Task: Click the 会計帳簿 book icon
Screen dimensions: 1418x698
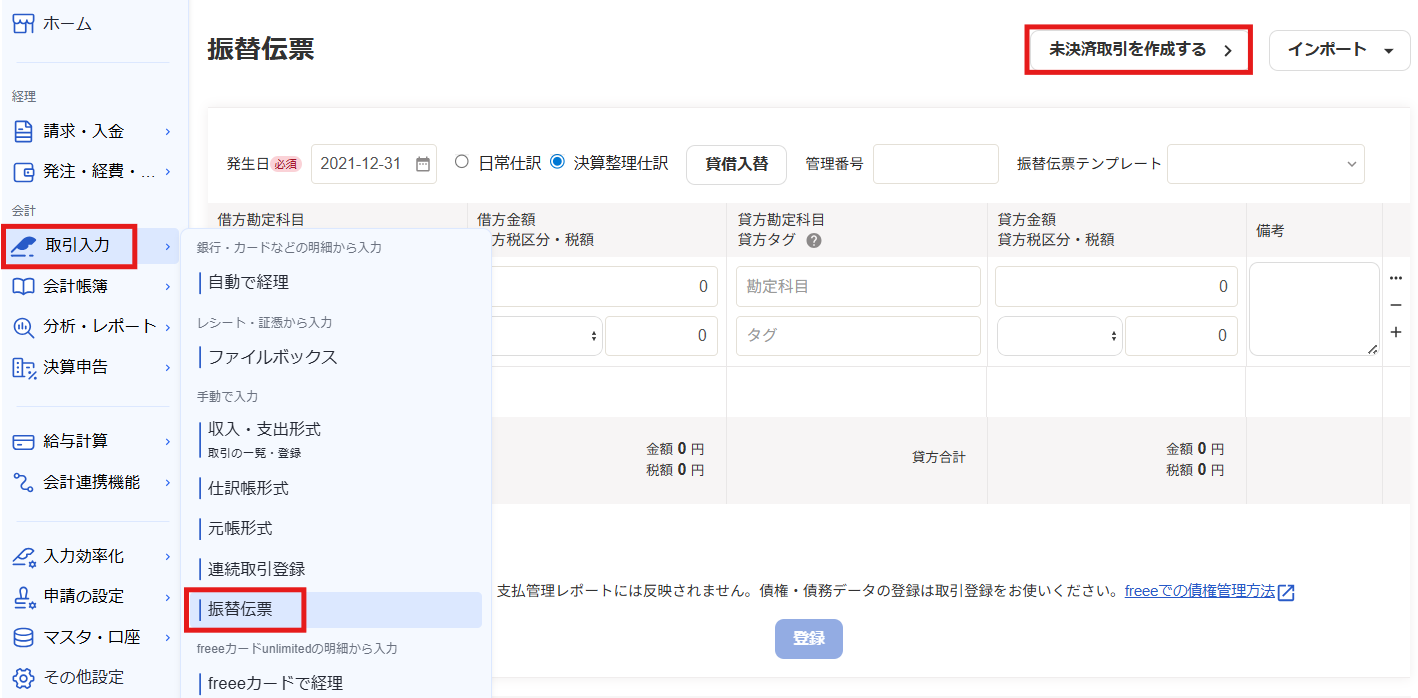Action: click(24, 286)
